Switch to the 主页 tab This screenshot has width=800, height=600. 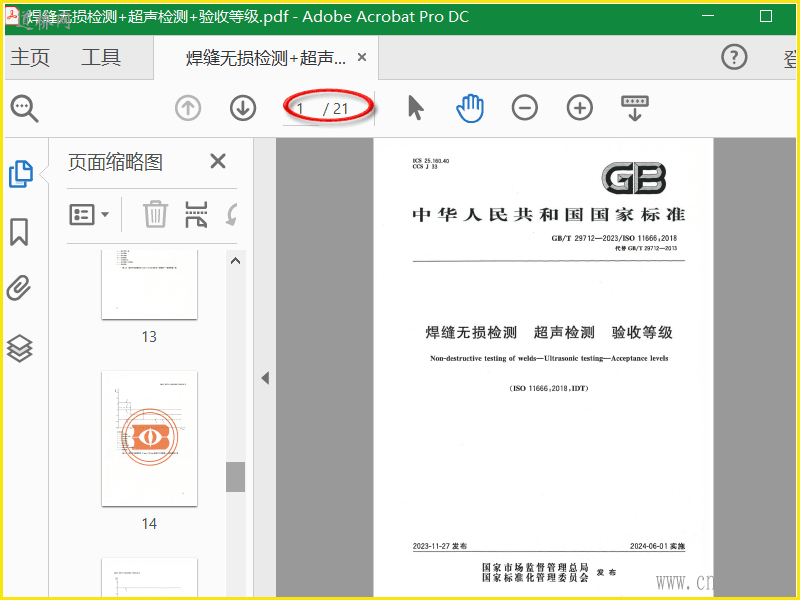[30, 57]
